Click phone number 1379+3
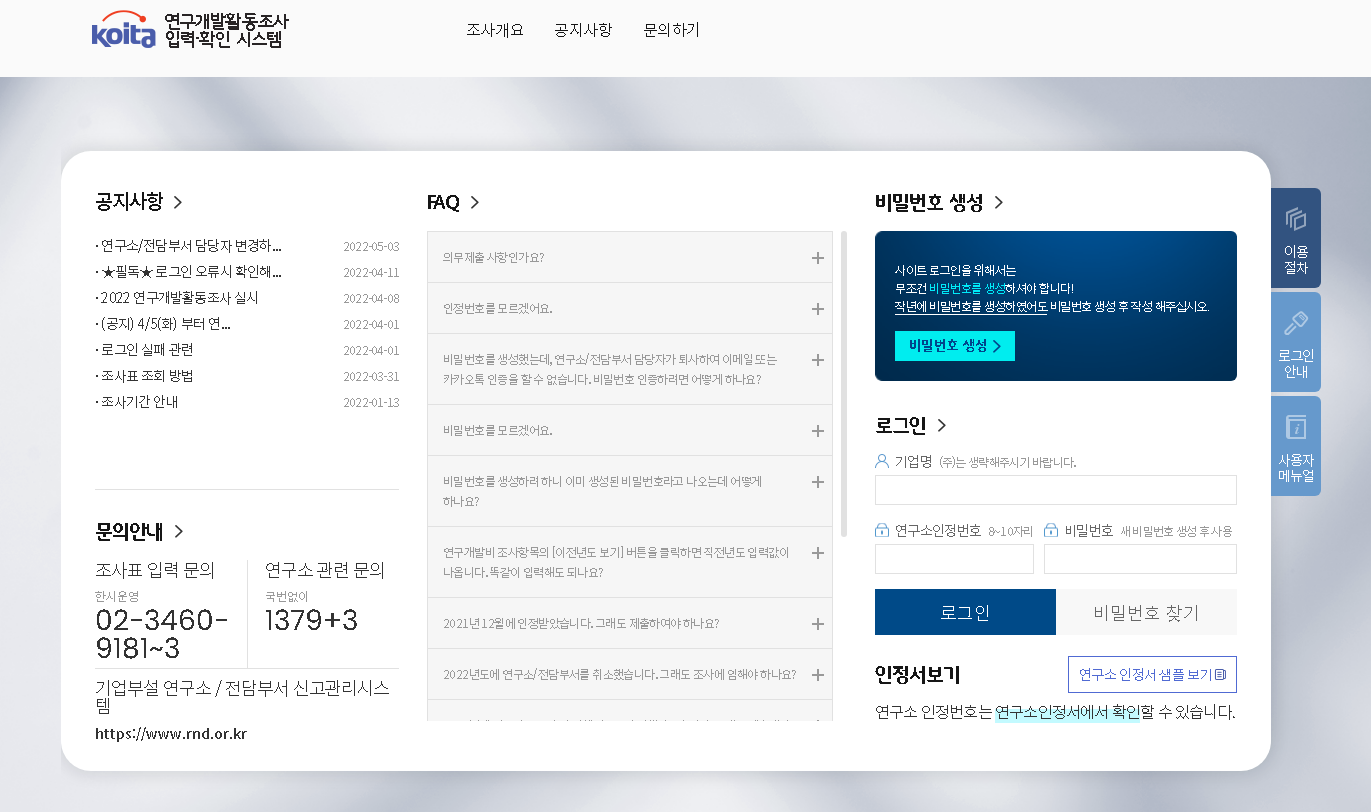1371x812 pixels. 311,620
